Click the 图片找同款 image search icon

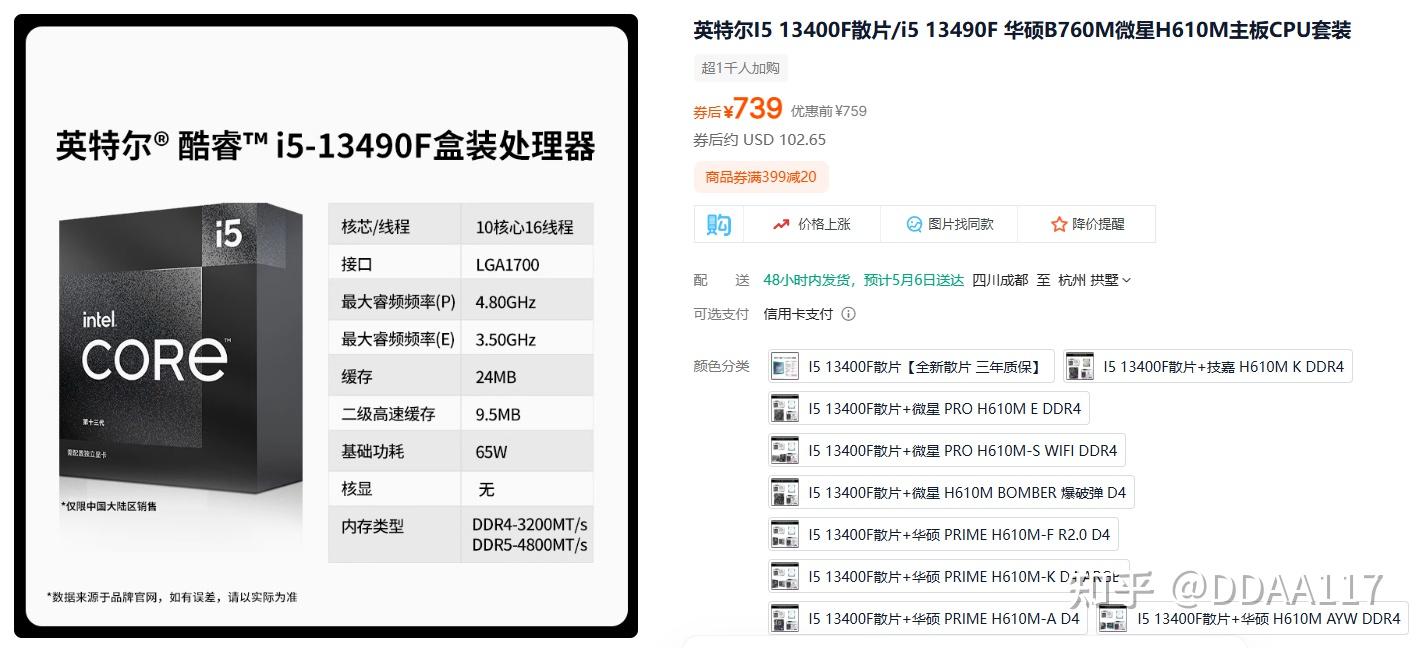[914, 224]
